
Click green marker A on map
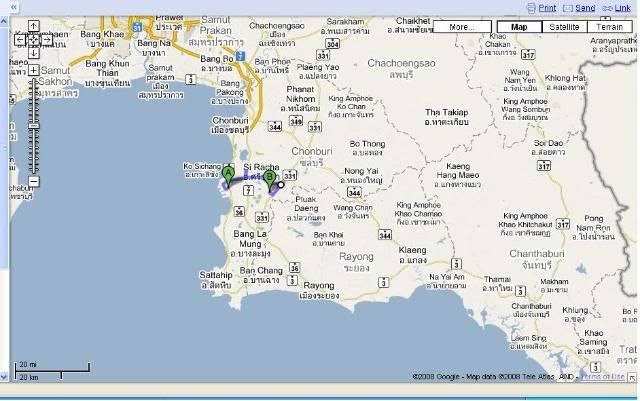(x=229, y=177)
